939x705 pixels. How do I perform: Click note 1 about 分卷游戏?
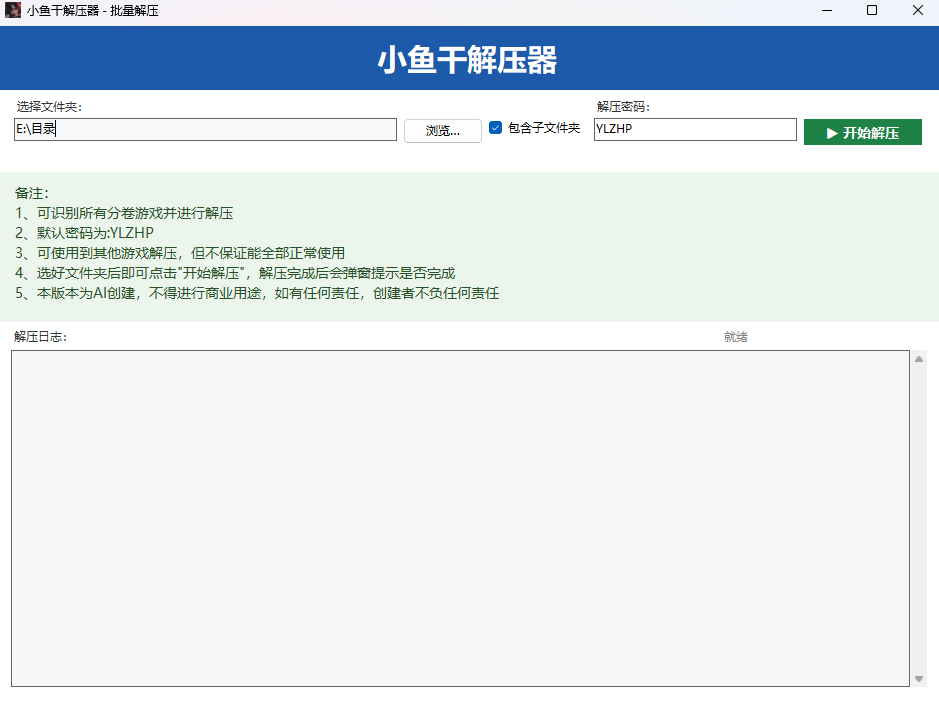[124, 213]
